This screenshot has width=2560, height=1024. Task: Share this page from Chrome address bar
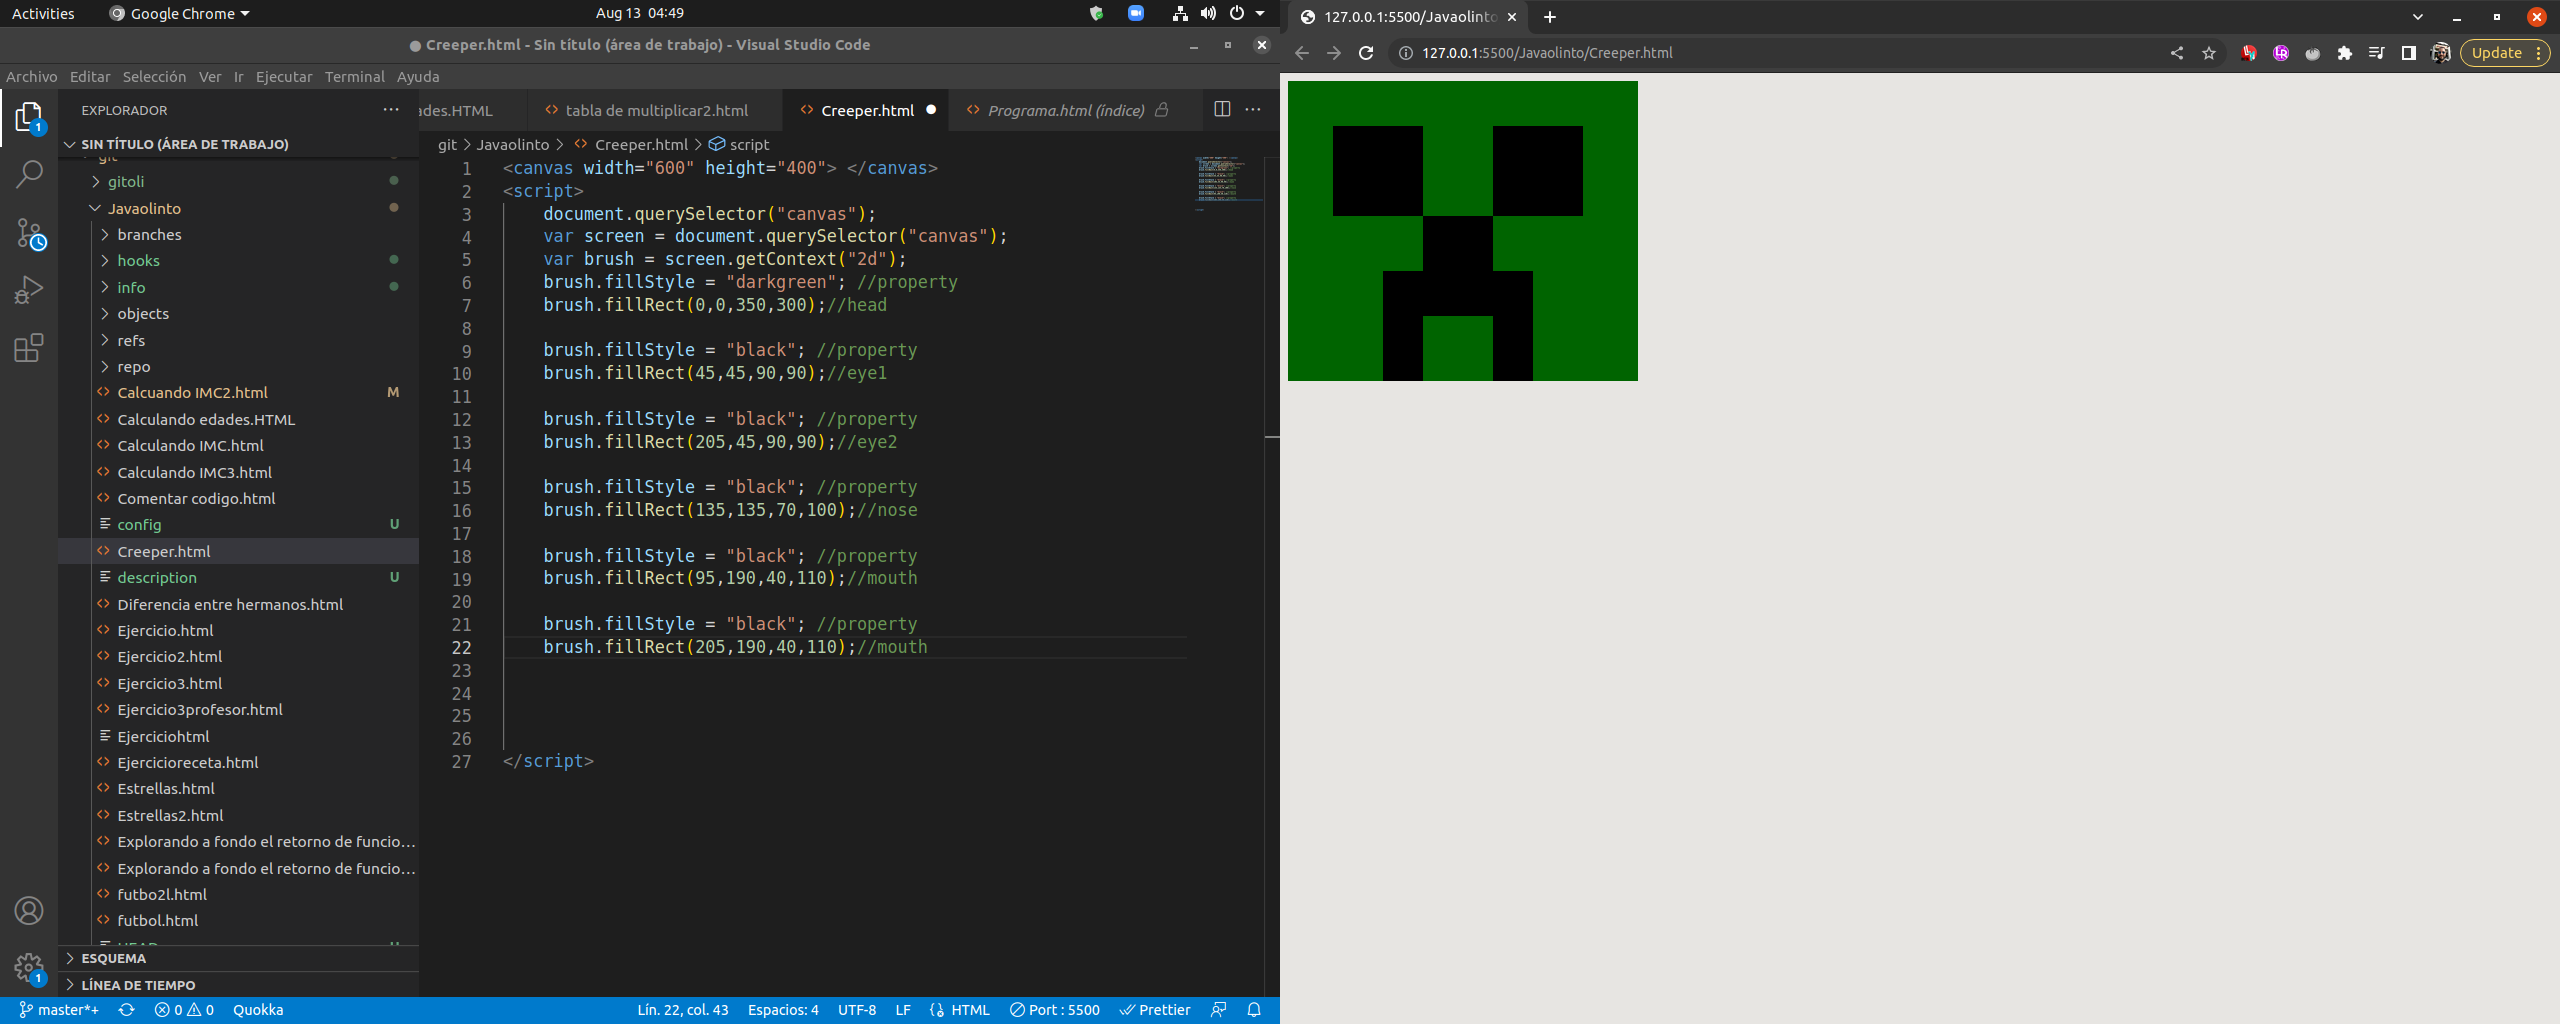click(x=2177, y=53)
